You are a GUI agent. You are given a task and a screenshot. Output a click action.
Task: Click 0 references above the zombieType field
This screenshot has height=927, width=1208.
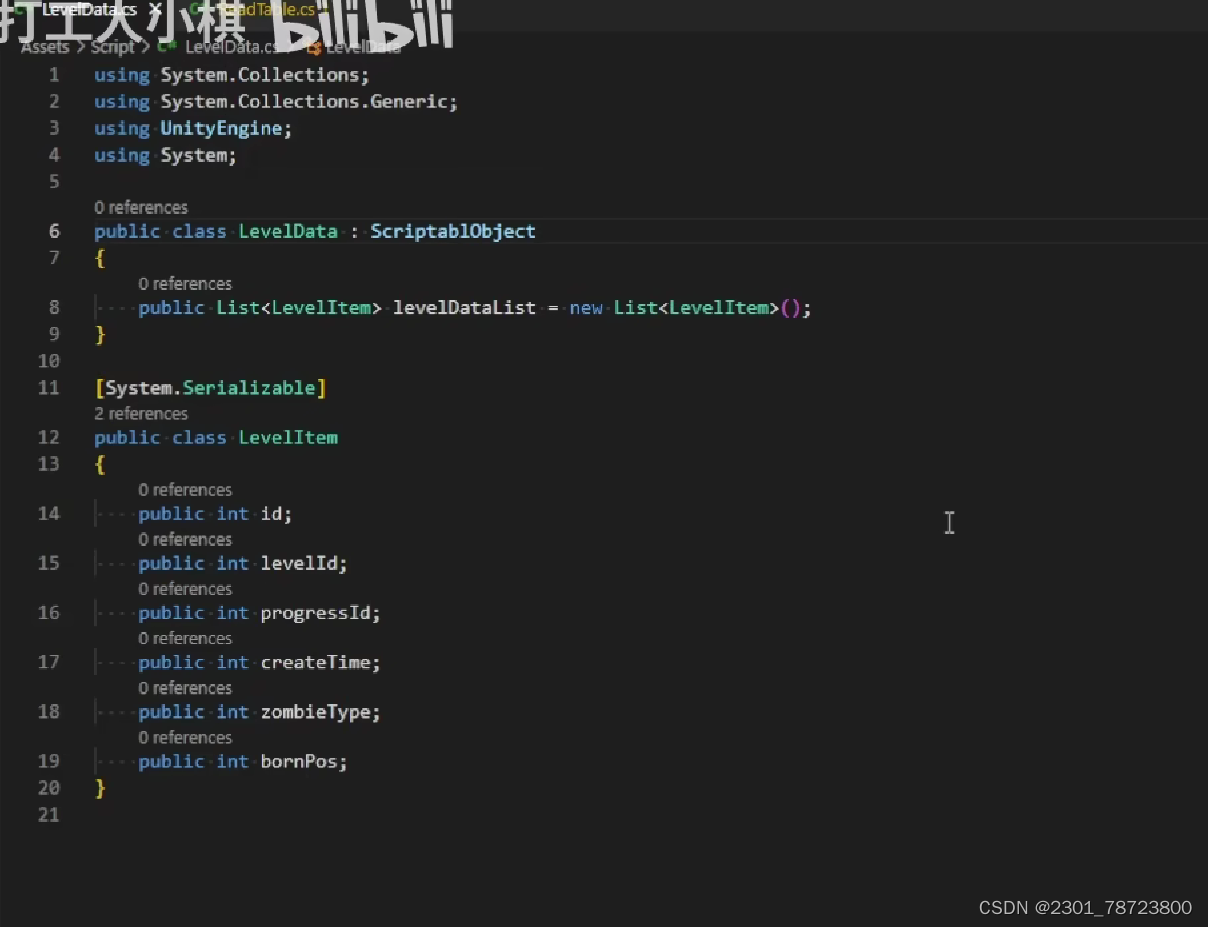point(185,688)
